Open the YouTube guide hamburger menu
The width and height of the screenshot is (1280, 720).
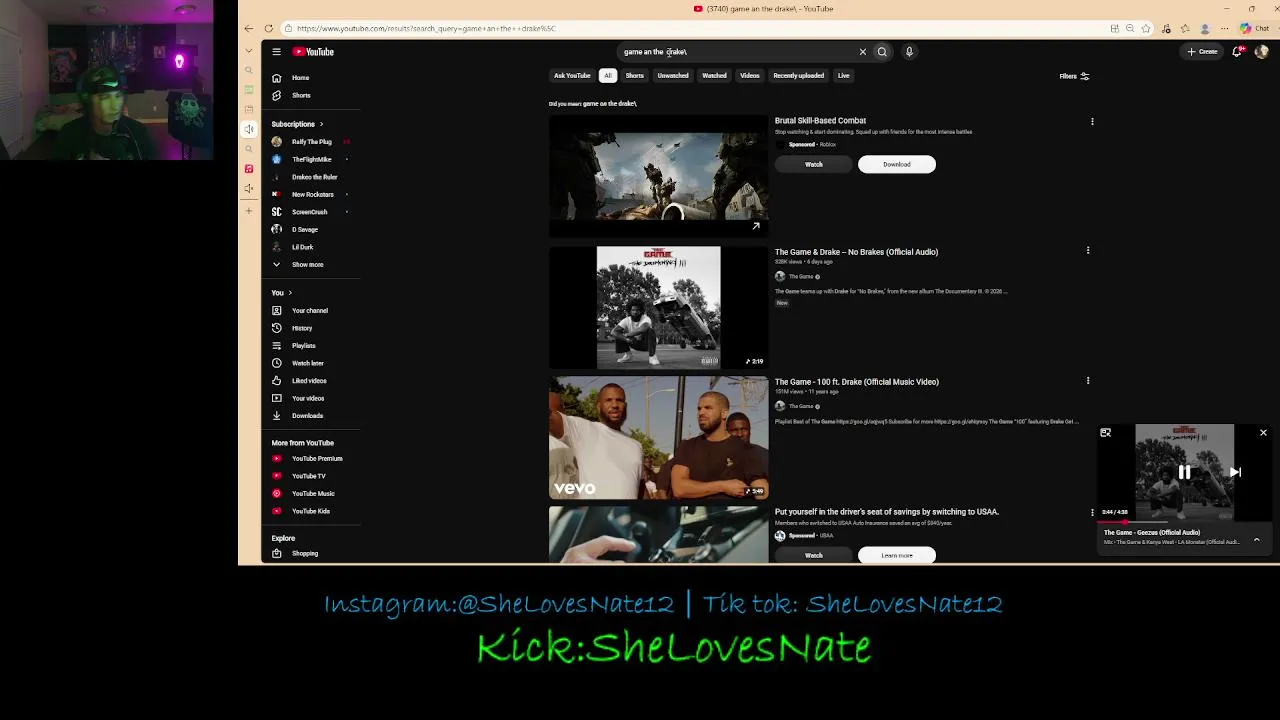click(x=277, y=52)
